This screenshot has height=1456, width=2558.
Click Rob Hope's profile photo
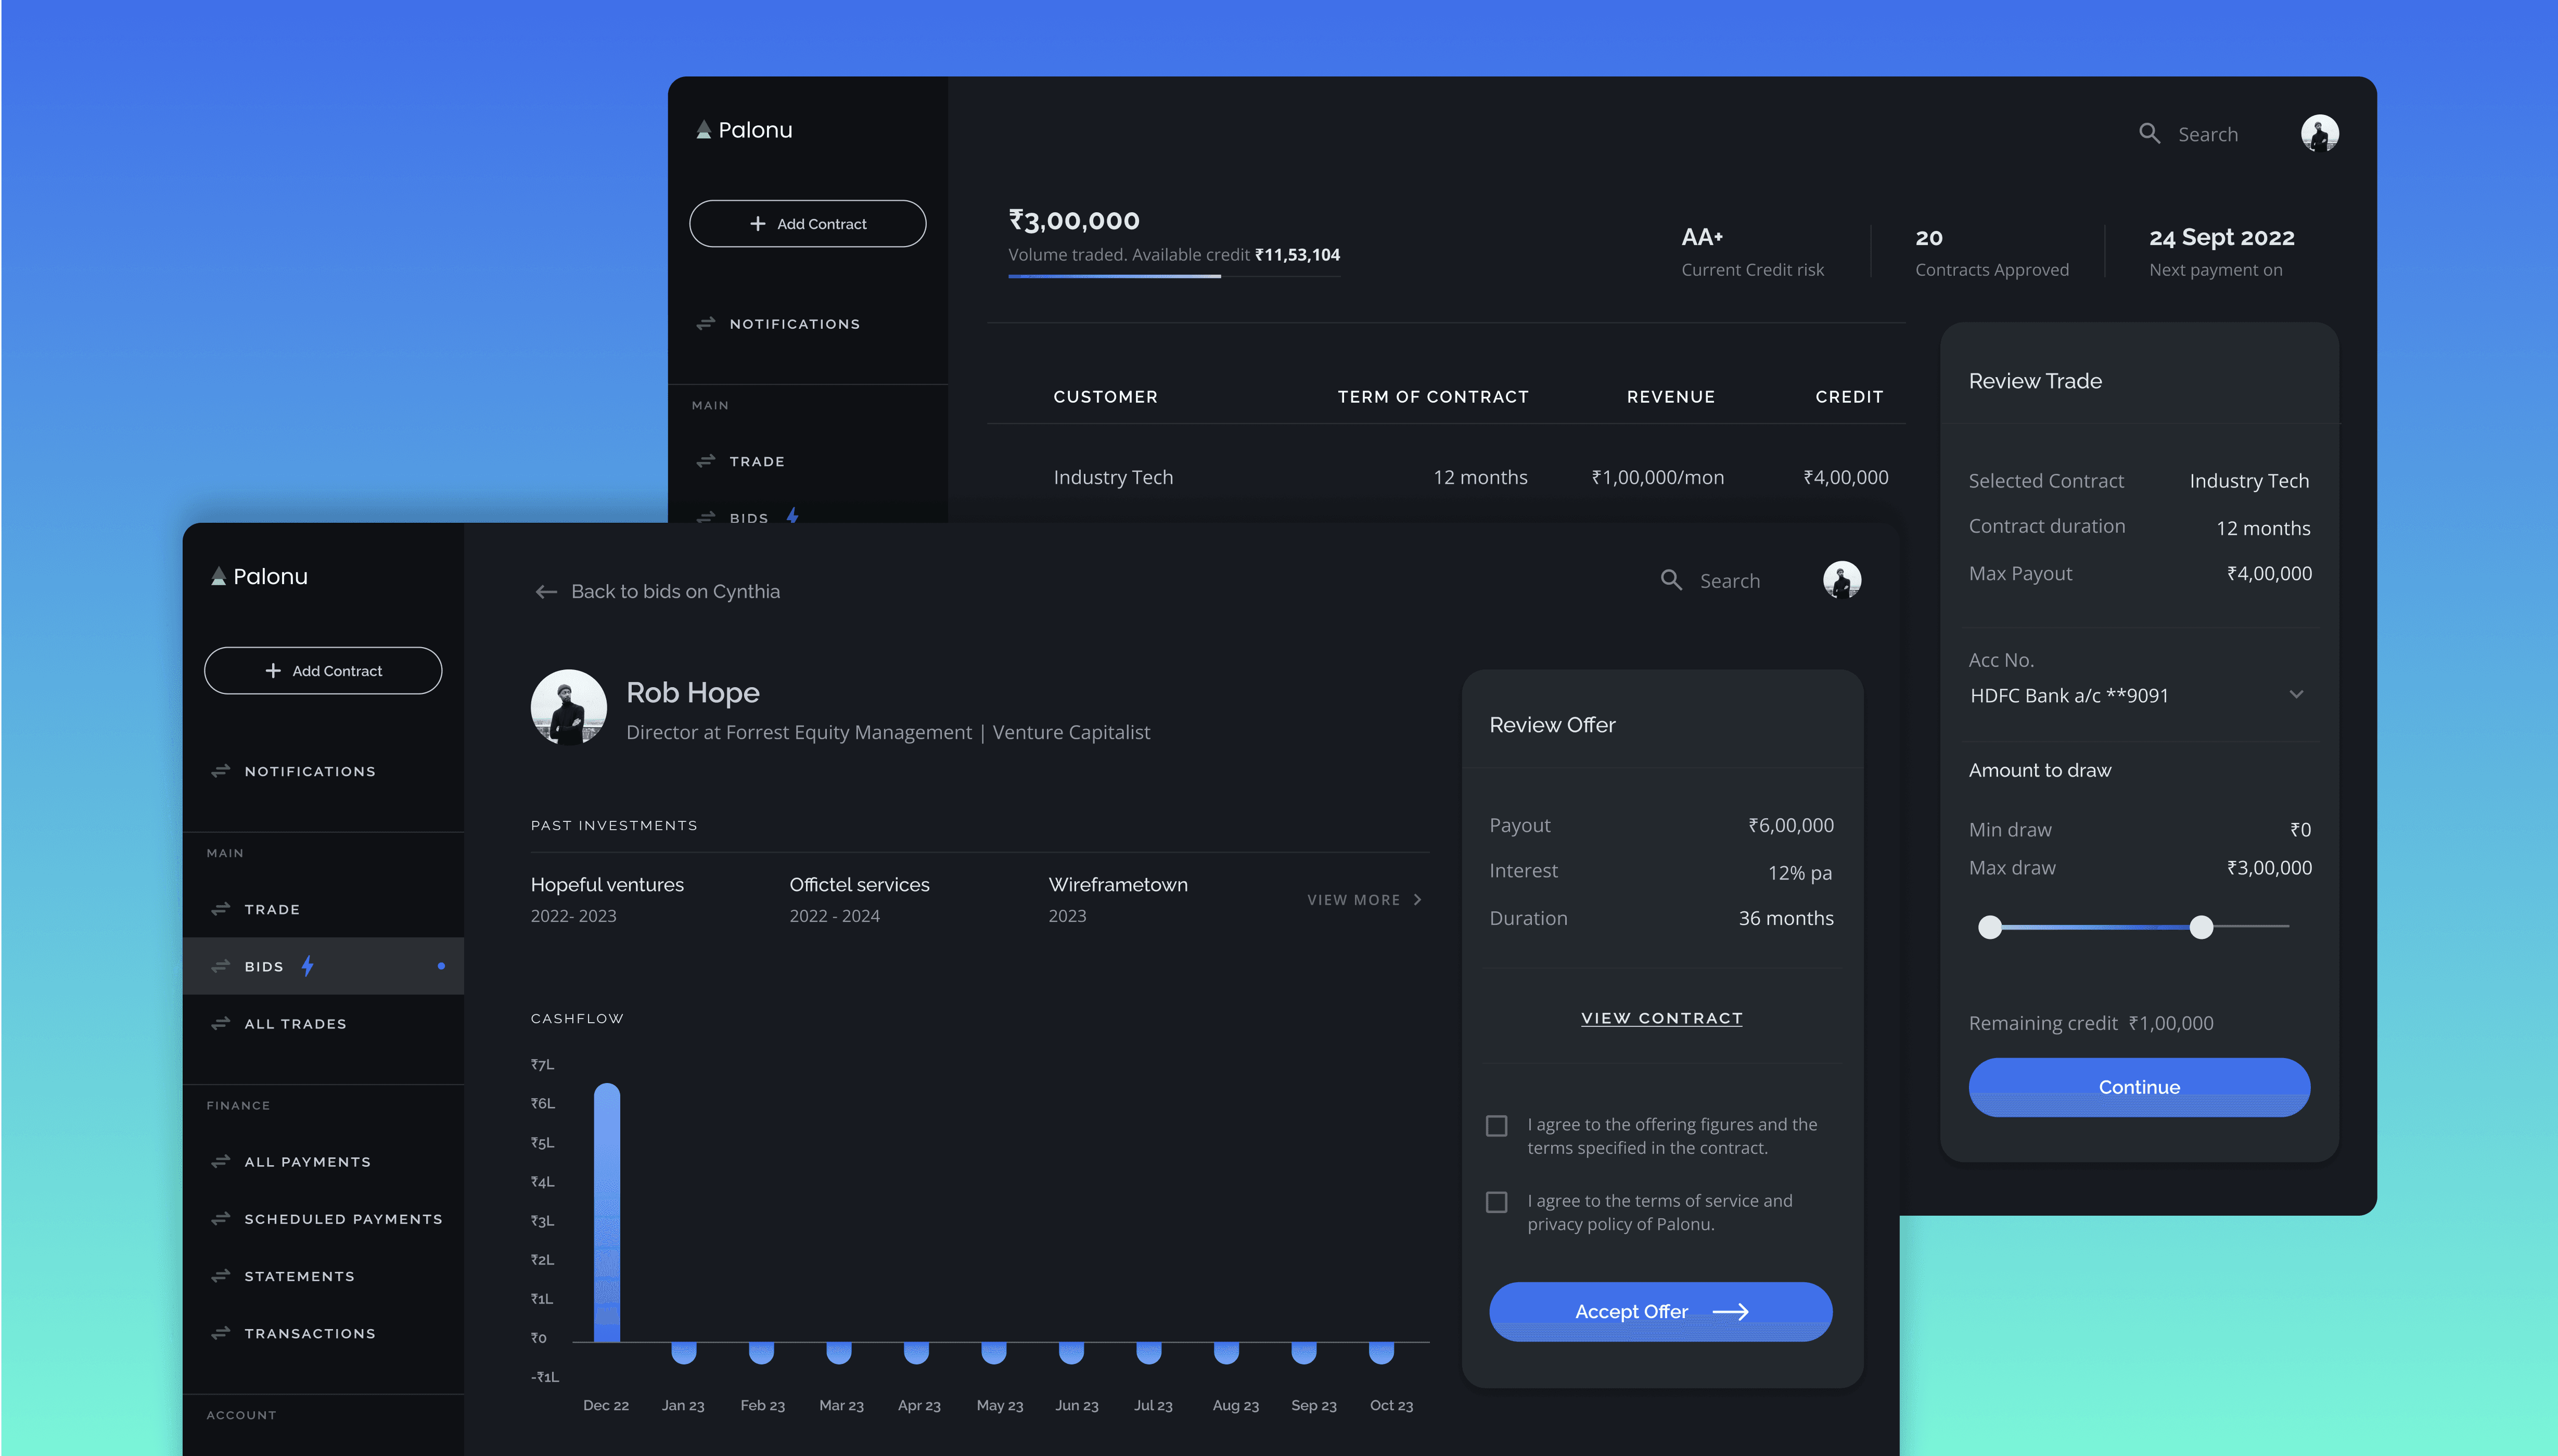[568, 707]
